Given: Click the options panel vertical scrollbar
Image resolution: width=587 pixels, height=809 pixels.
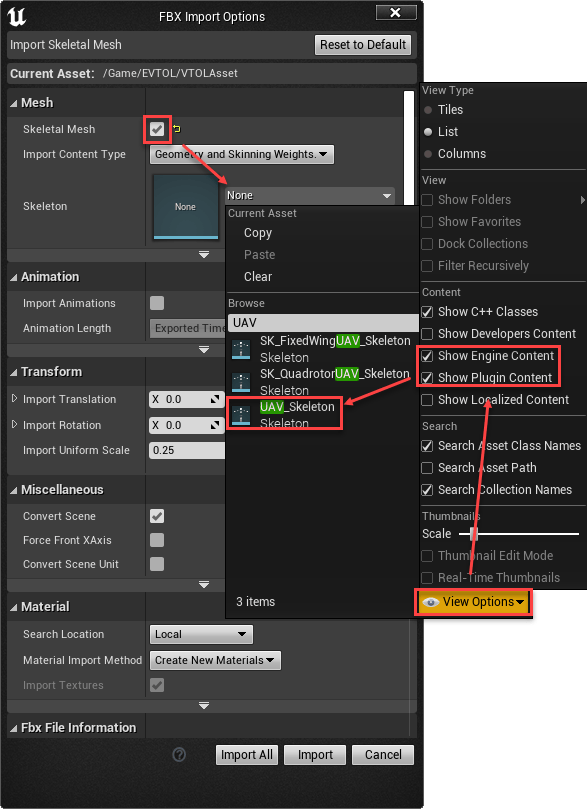Looking at the screenshot, I should click(409, 147).
